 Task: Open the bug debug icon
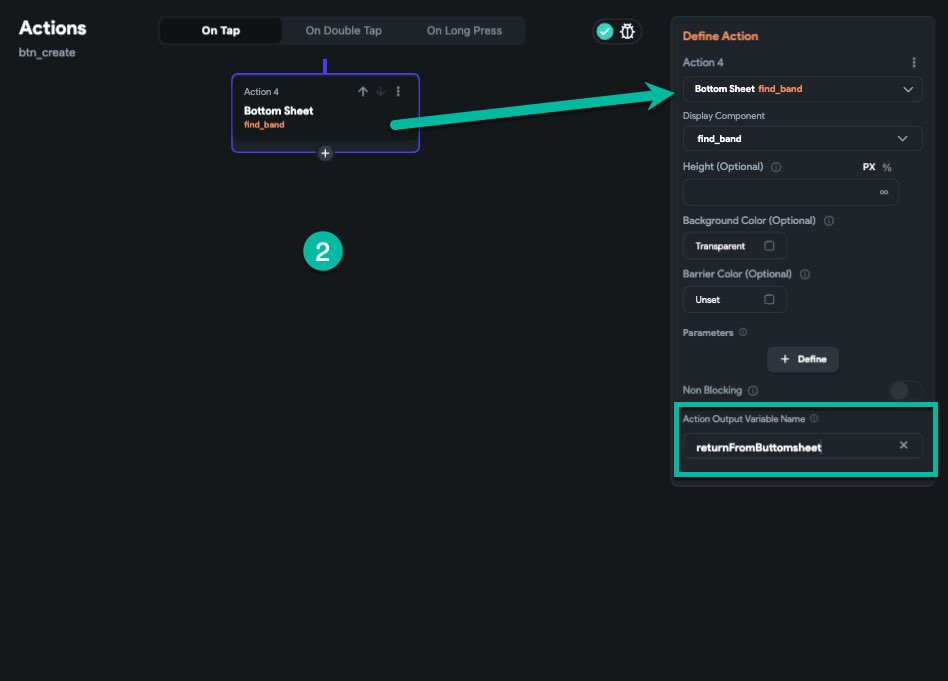click(627, 31)
